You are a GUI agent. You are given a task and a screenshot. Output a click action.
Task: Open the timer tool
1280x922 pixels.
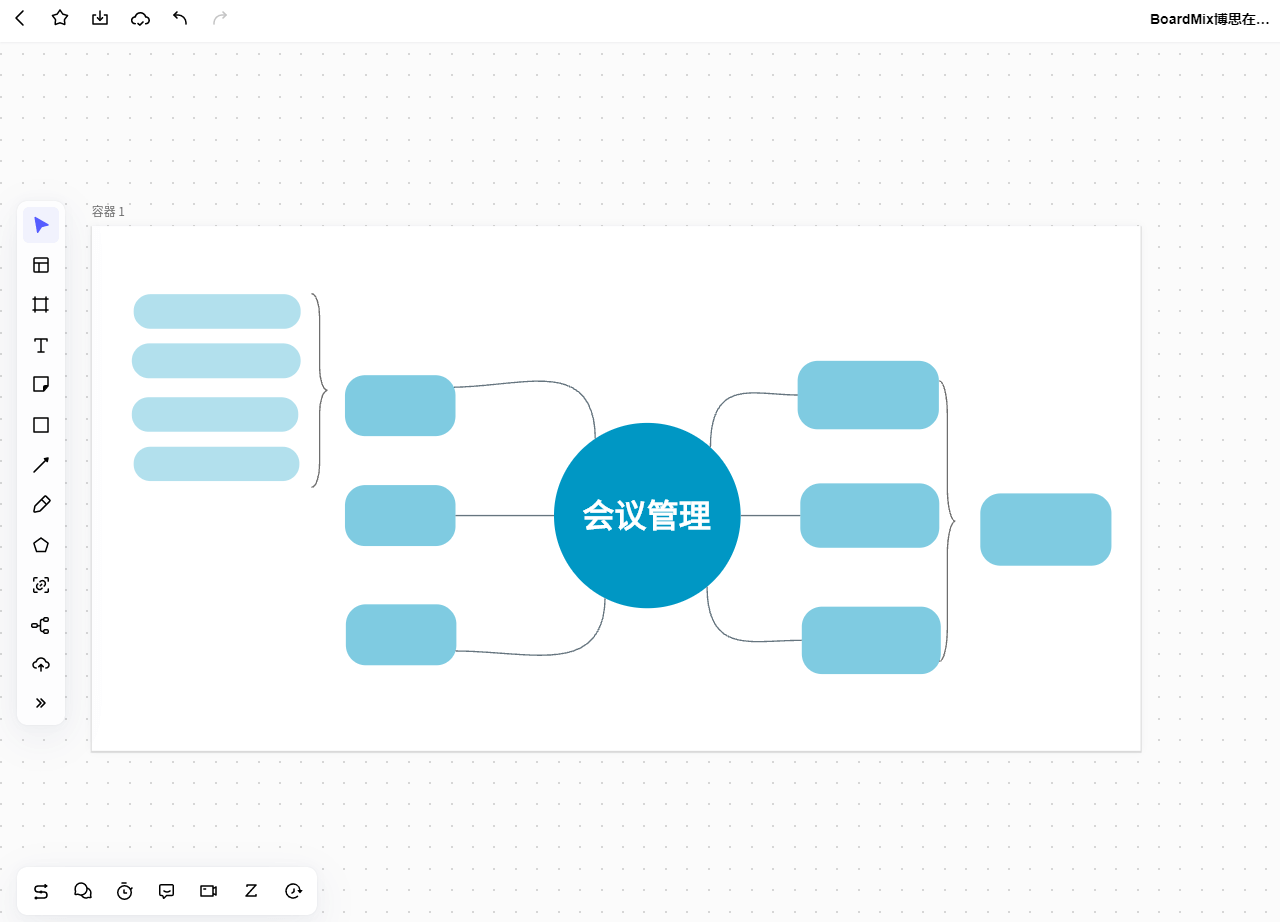click(x=125, y=891)
